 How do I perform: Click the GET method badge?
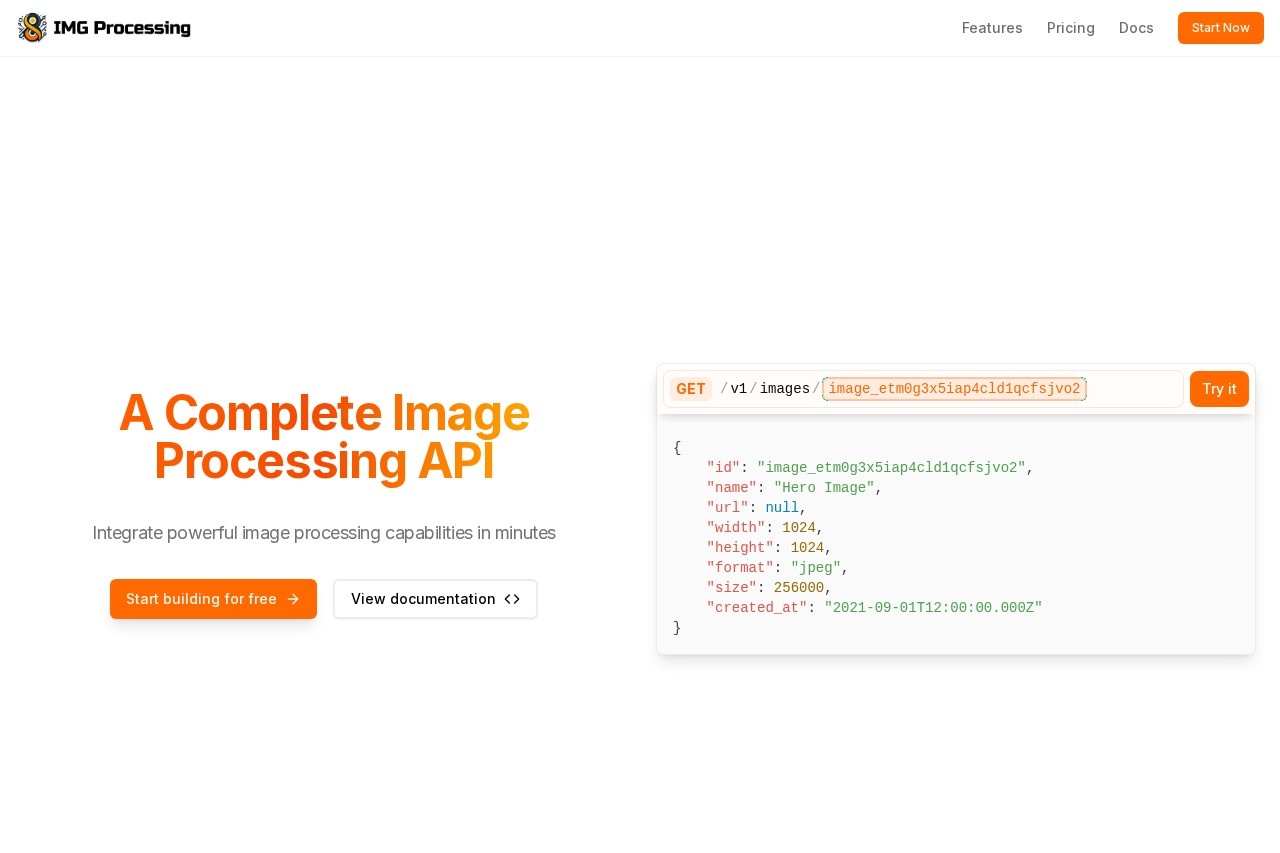tap(690, 389)
